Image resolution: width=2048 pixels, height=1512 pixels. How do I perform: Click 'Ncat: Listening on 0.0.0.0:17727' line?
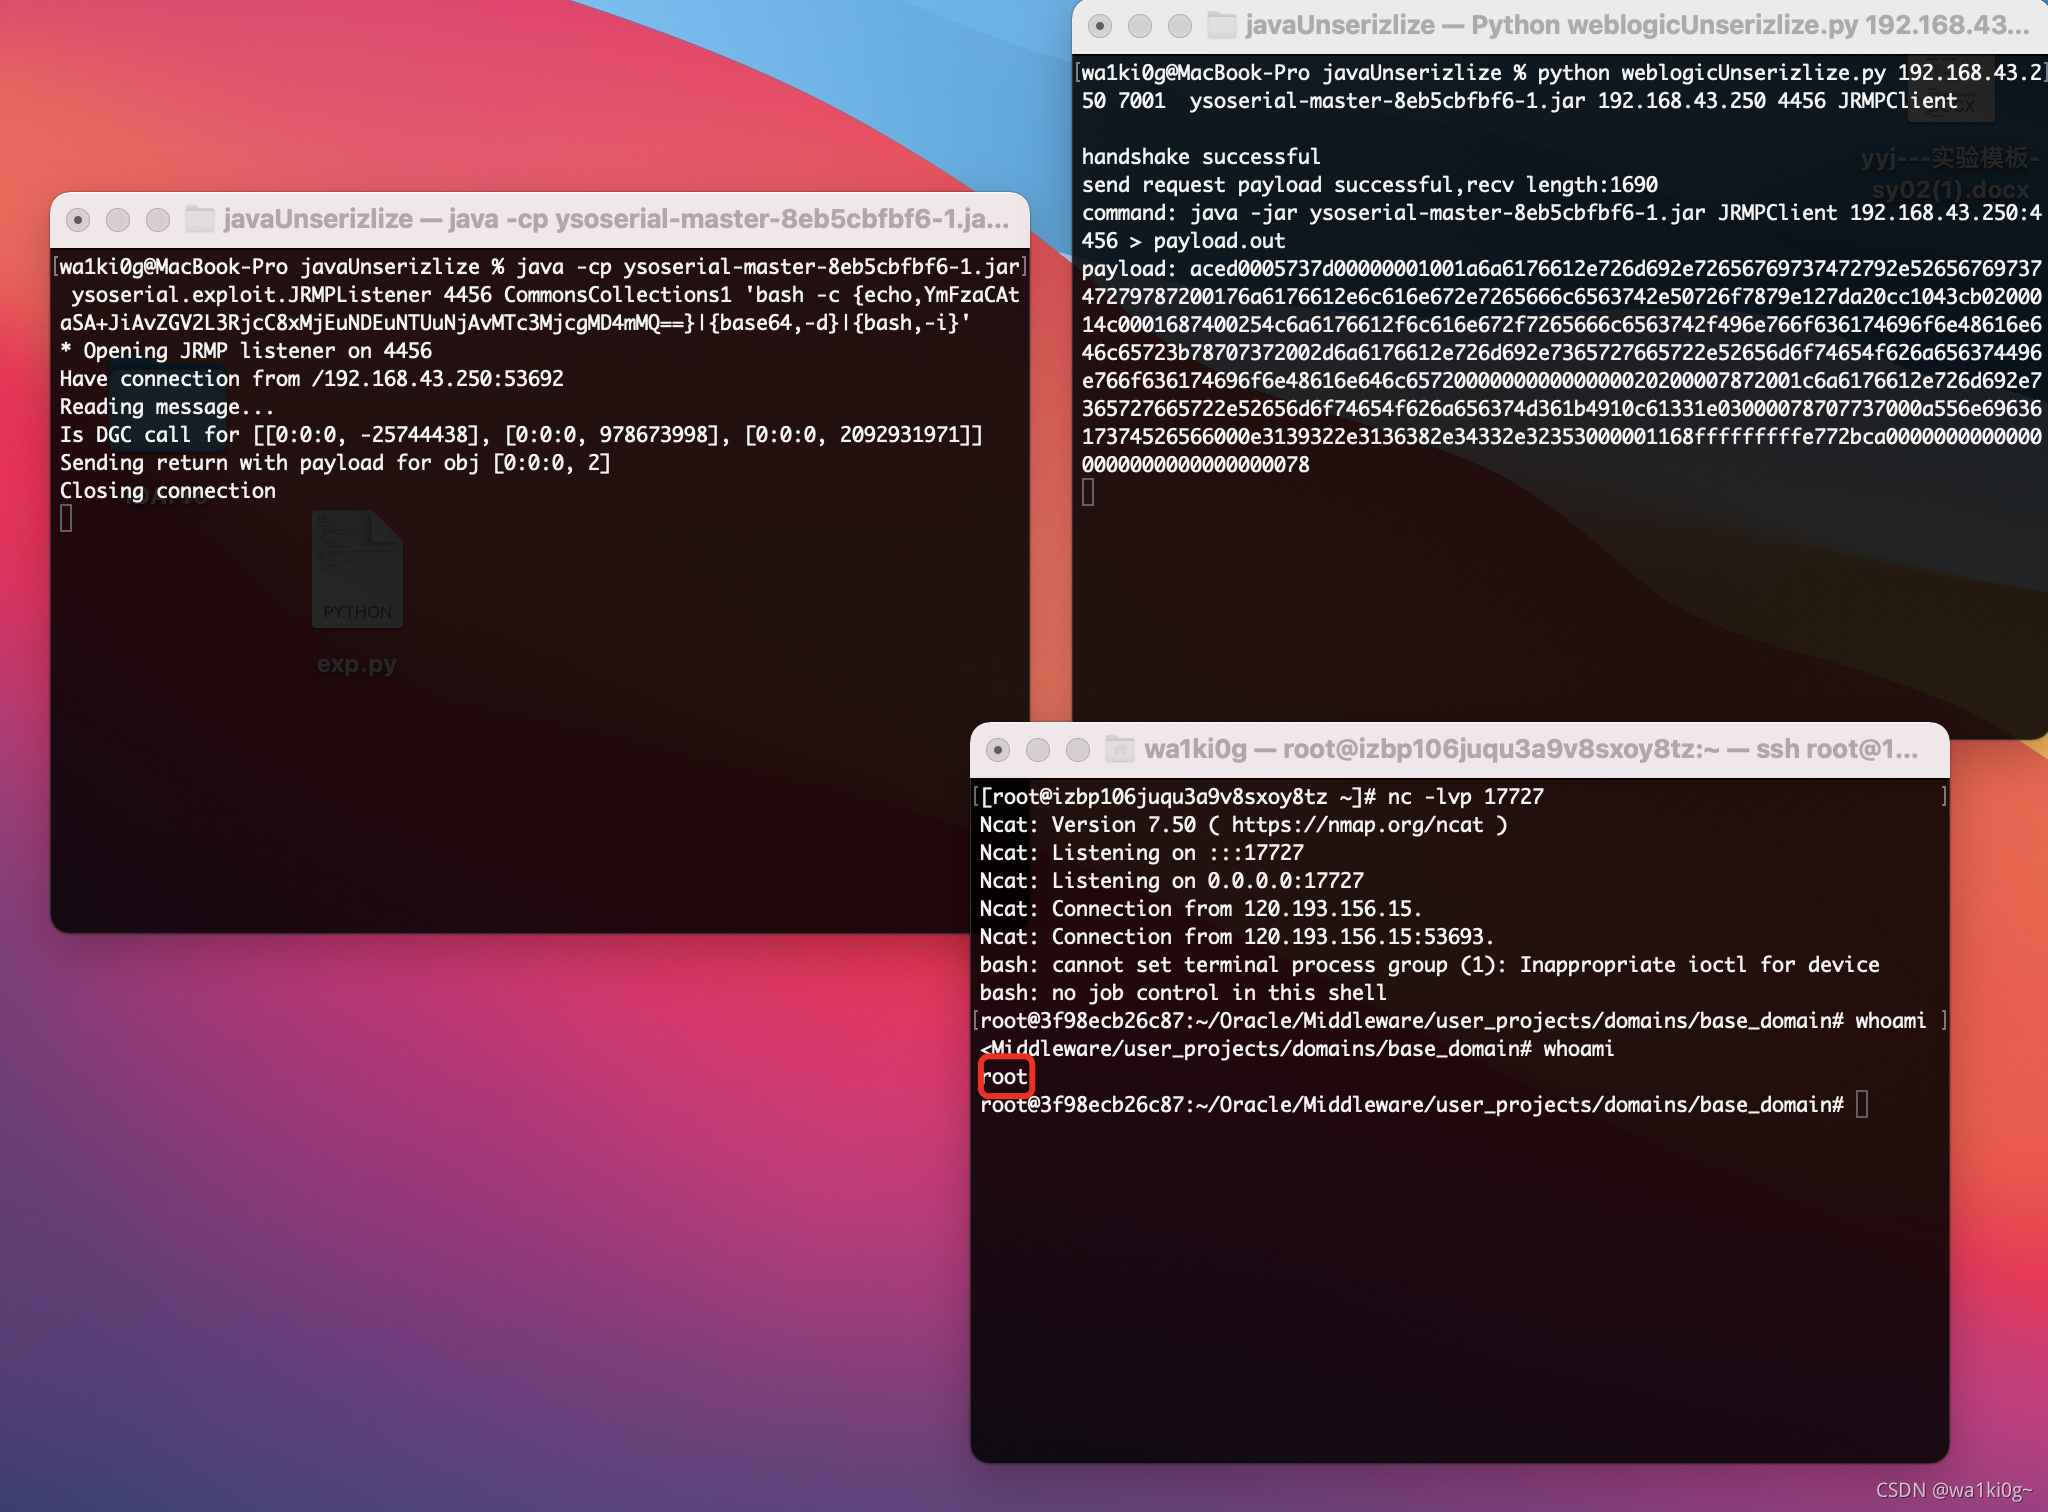click(x=1172, y=881)
